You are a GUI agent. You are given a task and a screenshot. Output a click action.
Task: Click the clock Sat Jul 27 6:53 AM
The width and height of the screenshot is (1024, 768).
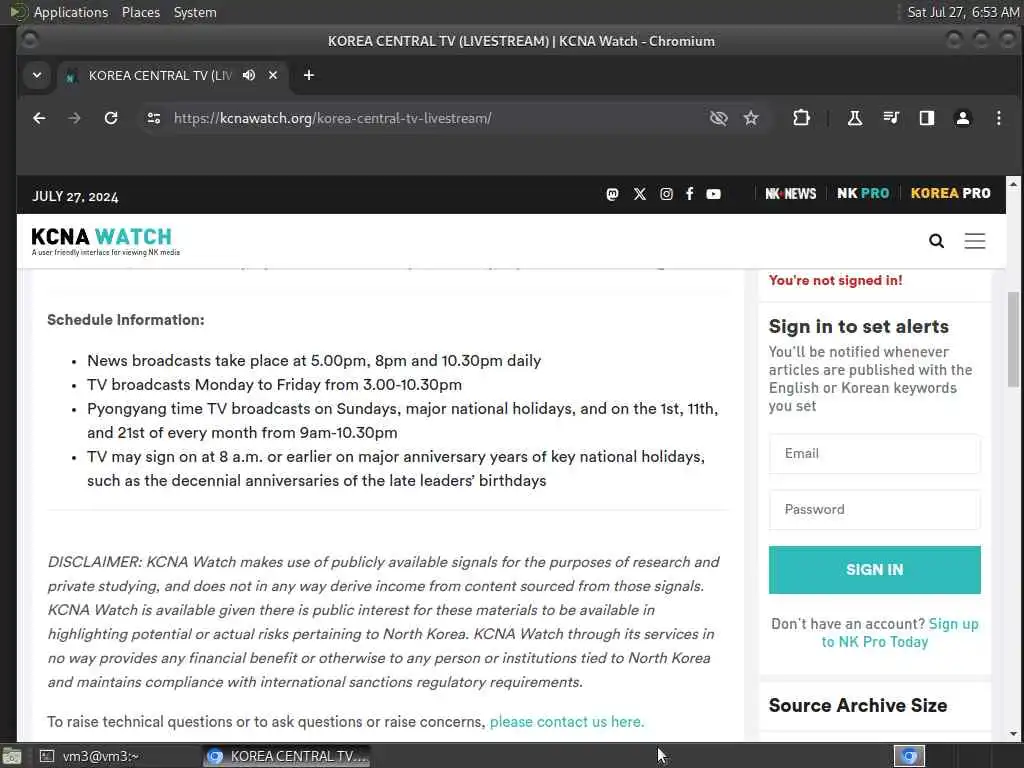tap(963, 12)
